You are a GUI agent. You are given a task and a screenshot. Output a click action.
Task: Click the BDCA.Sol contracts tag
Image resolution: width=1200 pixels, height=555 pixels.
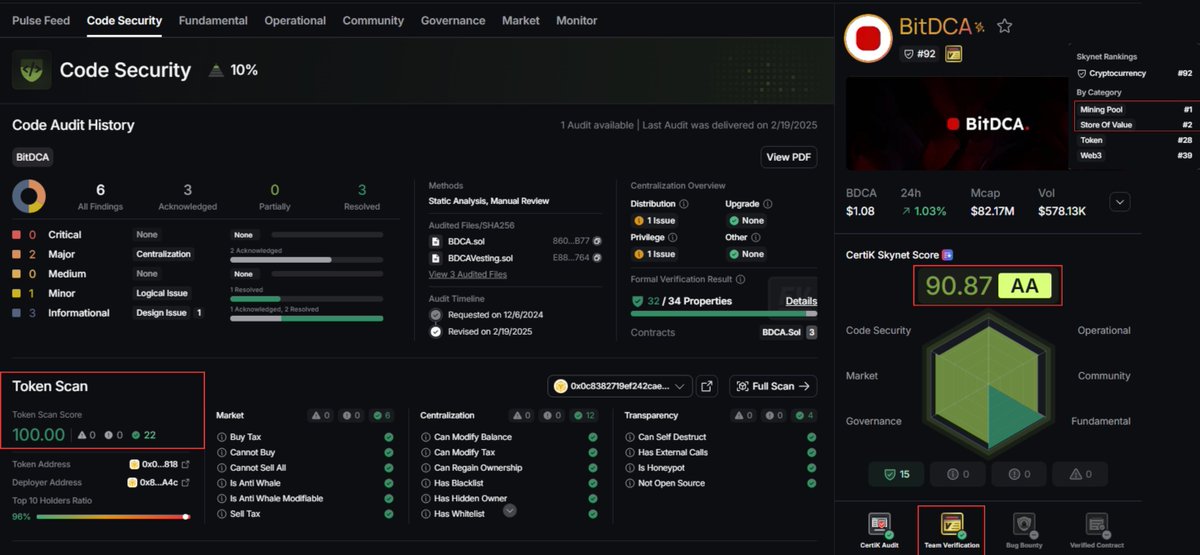point(789,332)
